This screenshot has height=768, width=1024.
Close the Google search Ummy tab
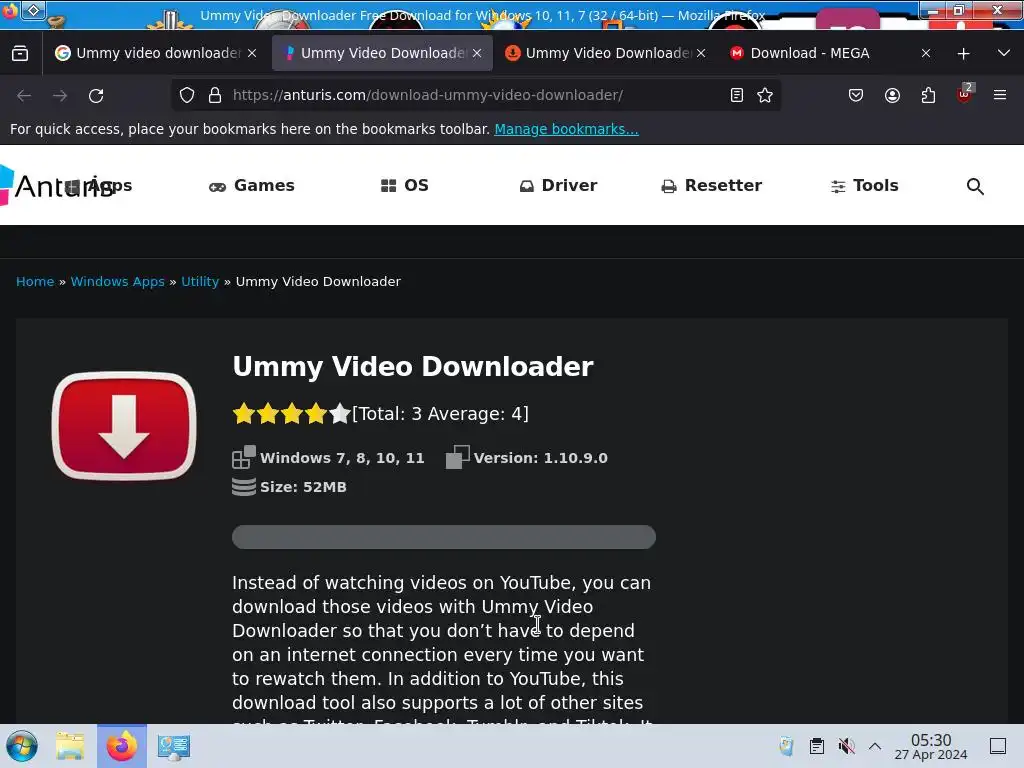[x=252, y=54]
